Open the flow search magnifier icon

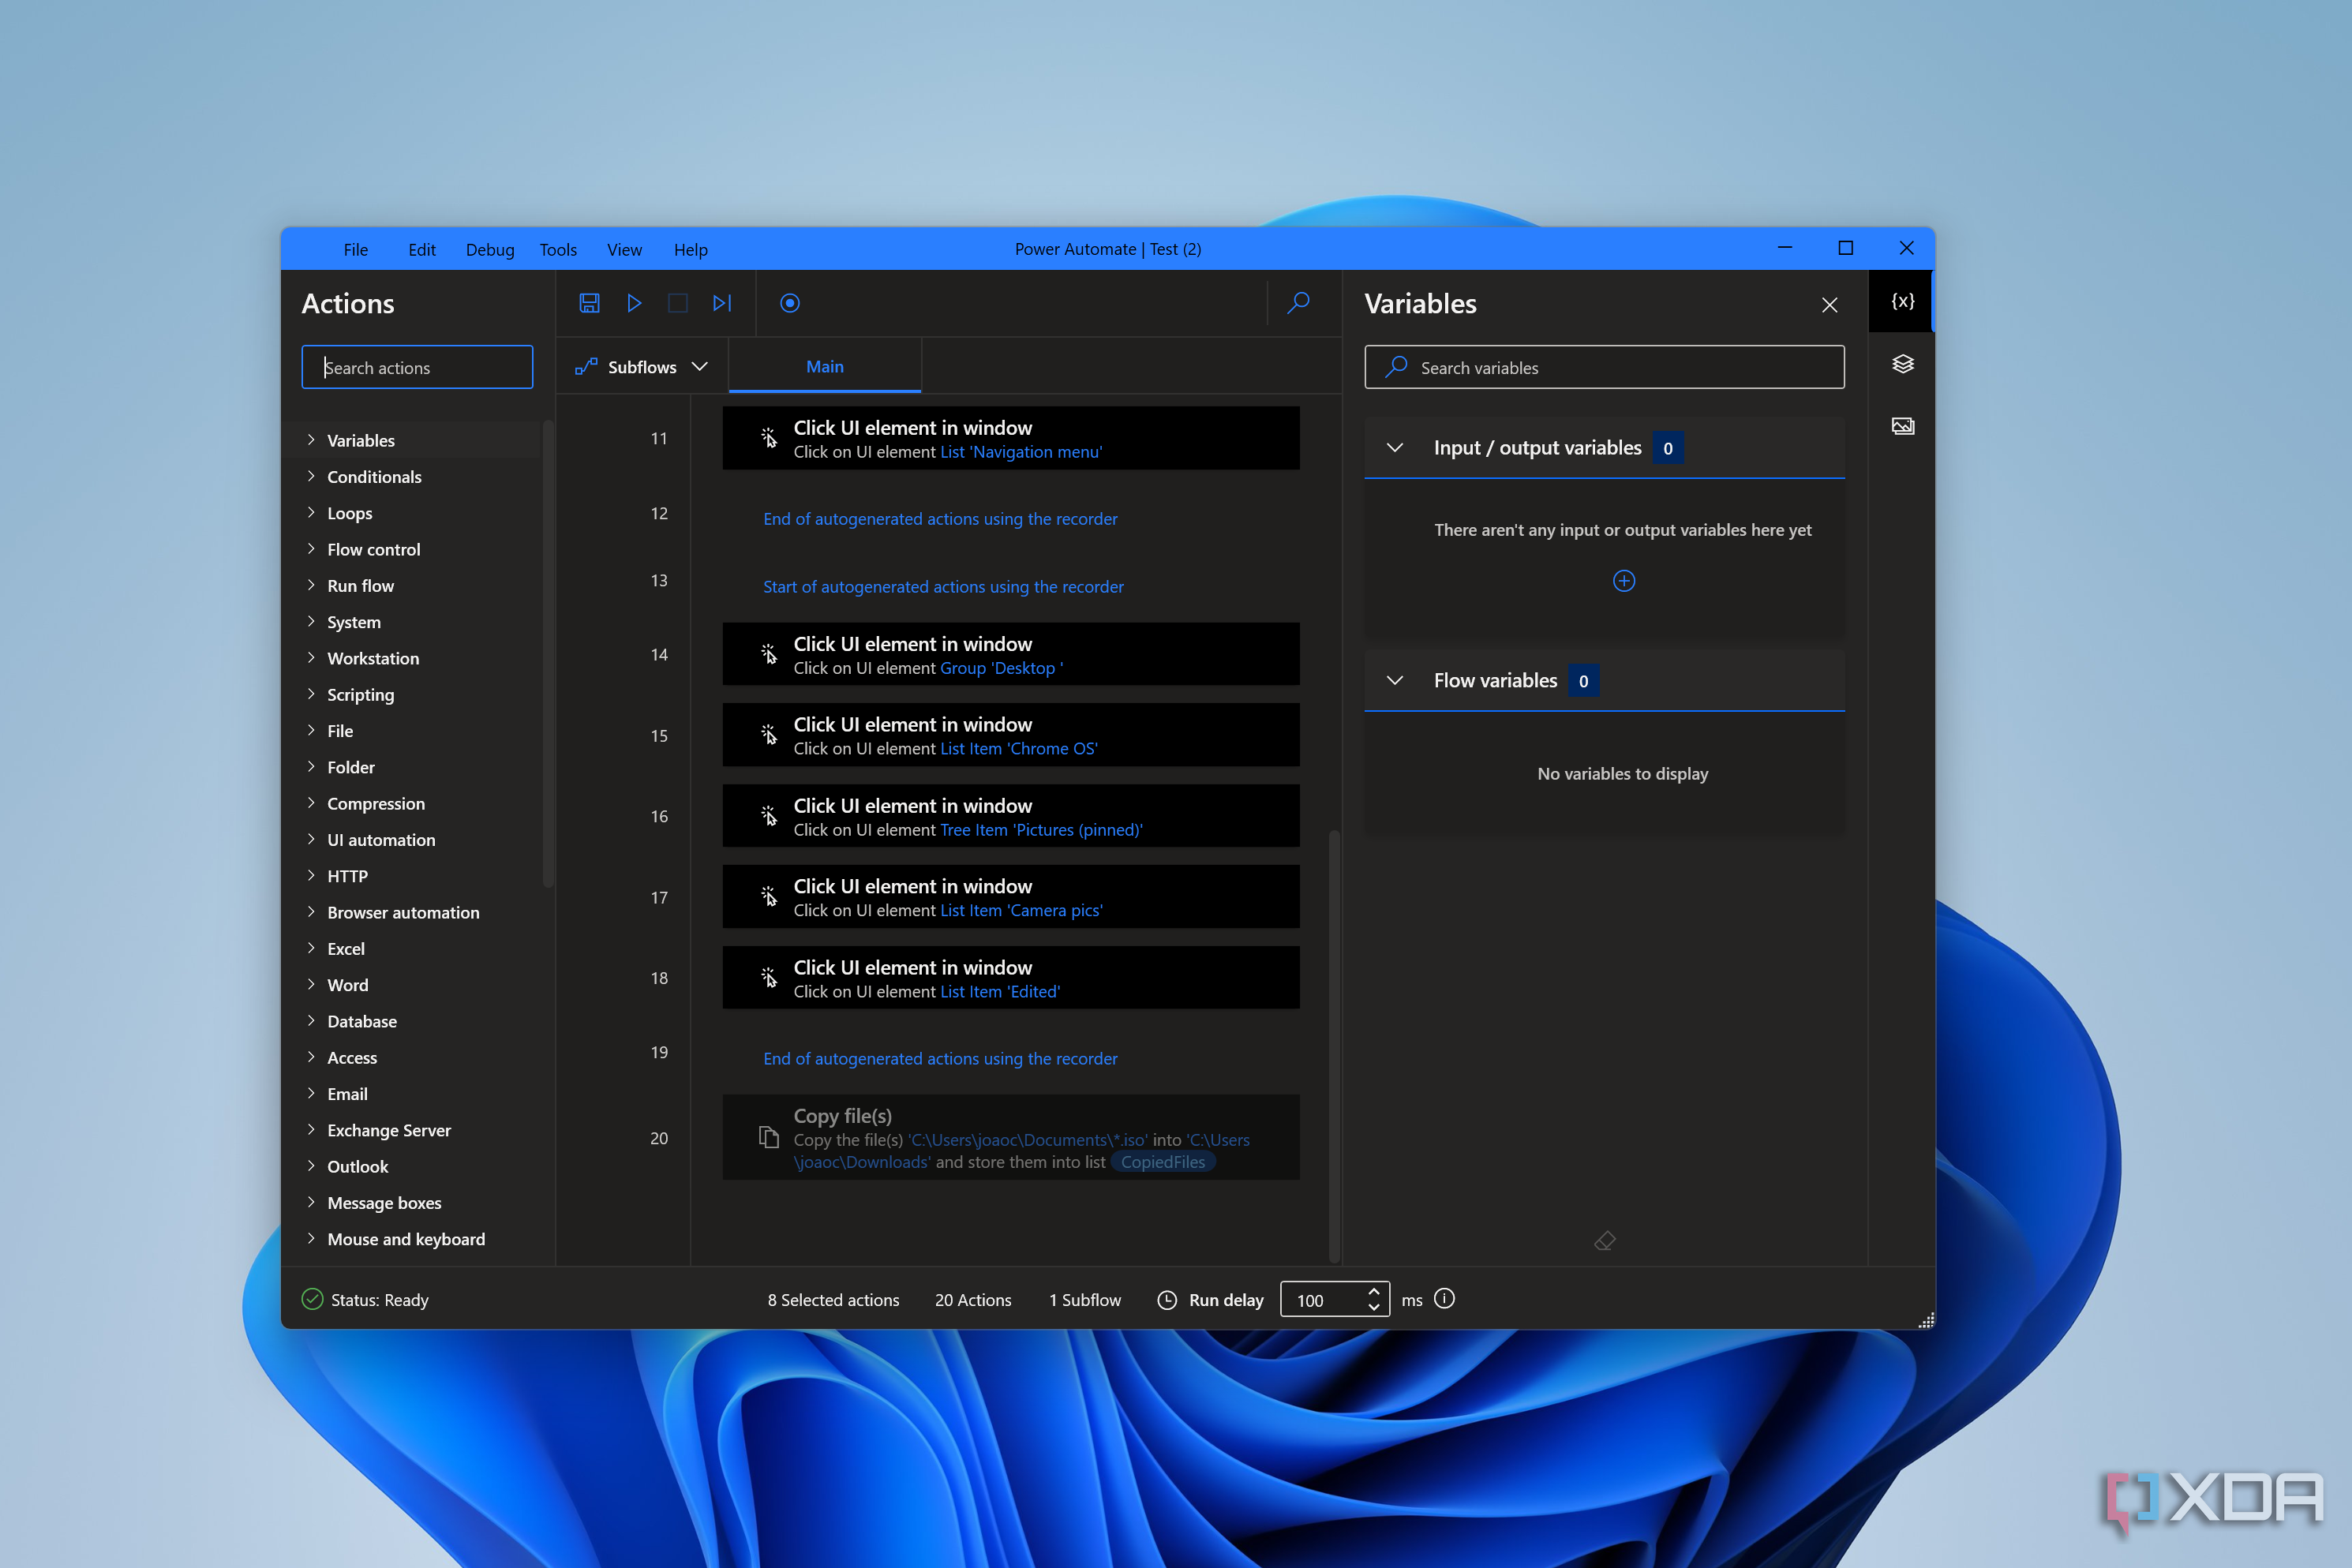click(x=1298, y=303)
